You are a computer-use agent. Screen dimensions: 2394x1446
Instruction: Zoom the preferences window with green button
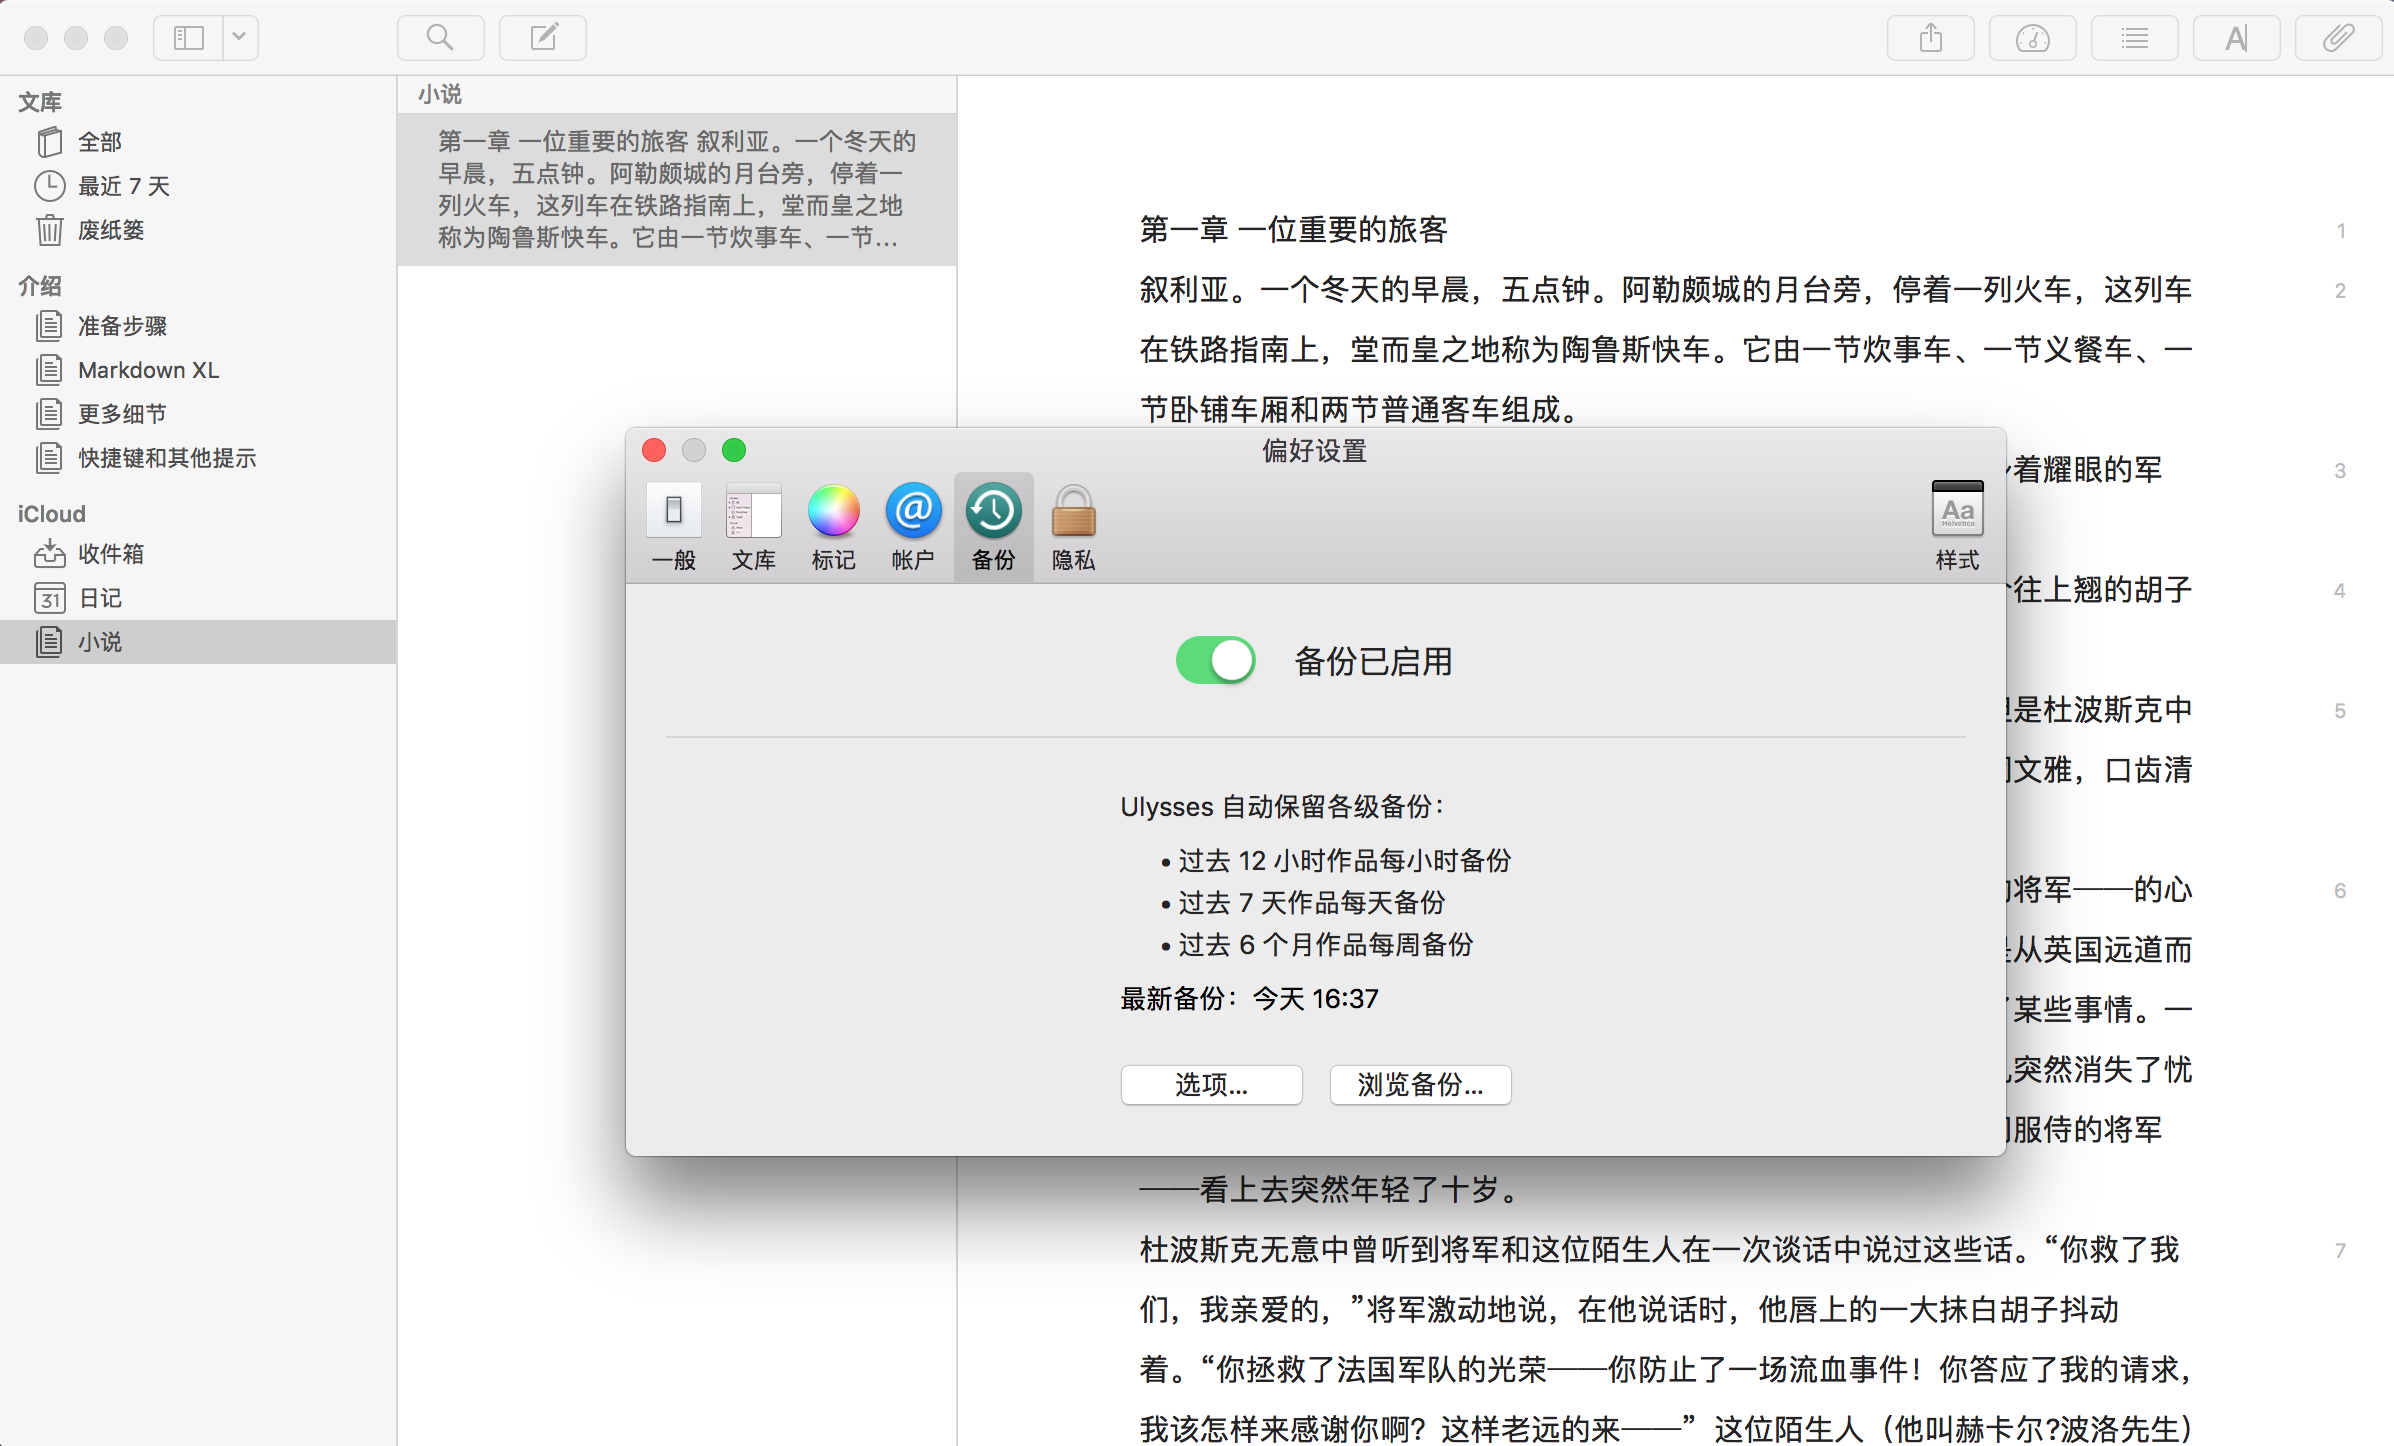[734, 450]
